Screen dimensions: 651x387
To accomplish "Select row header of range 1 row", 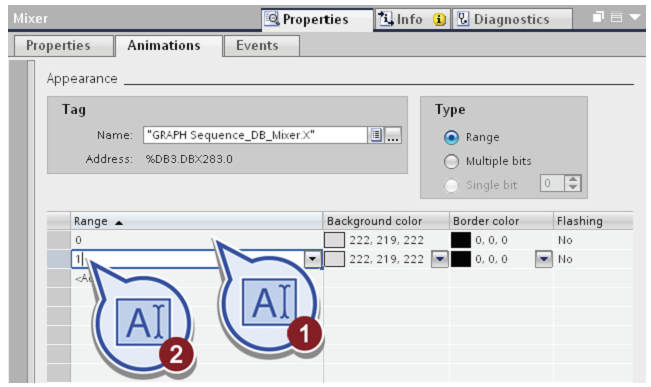I will tap(59, 260).
